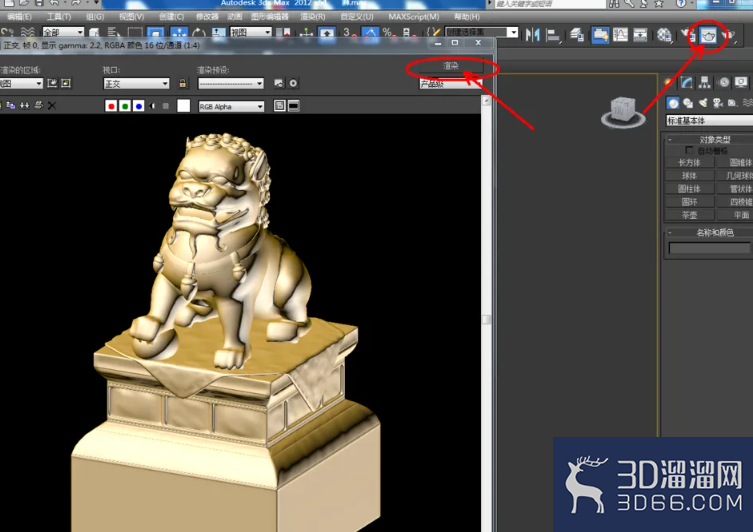This screenshot has width=753, height=532.
Task: Open the reference coordinate 视图 dropdown
Action: [251, 32]
